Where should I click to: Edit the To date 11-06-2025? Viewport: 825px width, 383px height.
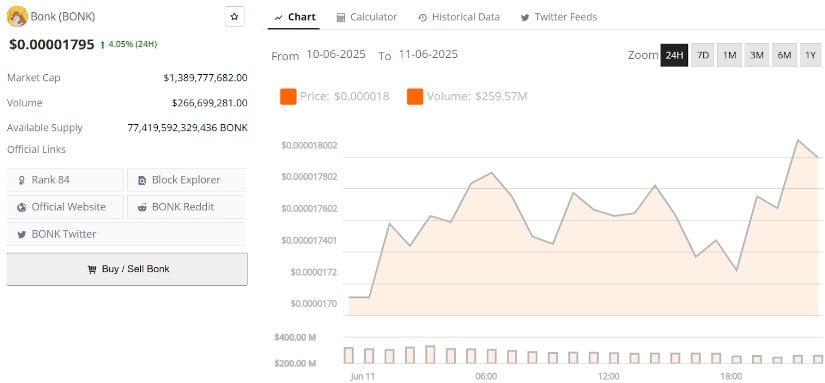pyautogui.click(x=428, y=55)
